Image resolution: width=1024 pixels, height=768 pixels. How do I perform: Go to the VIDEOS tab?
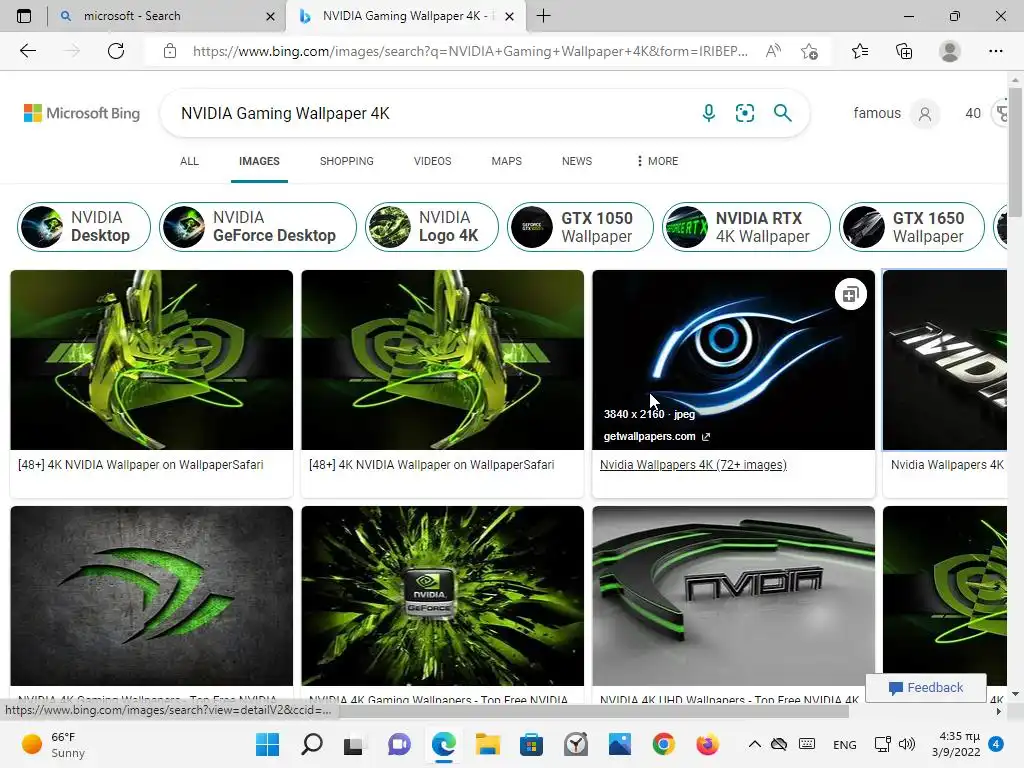click(432, 161)
